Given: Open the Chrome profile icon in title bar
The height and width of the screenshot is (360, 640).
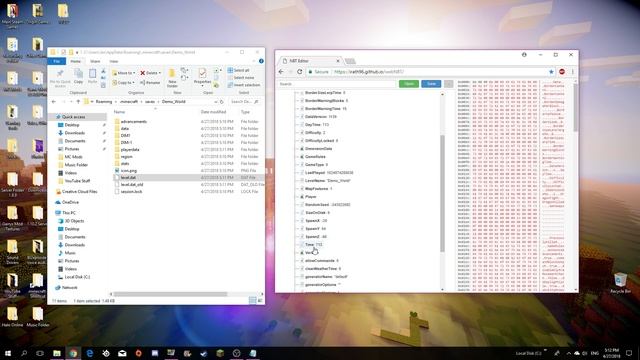Looking at the screenshot, I should click(x=524, y=54).
